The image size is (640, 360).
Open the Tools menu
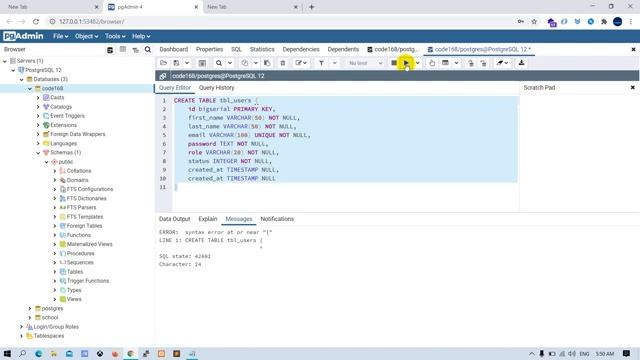pos(115,36)
